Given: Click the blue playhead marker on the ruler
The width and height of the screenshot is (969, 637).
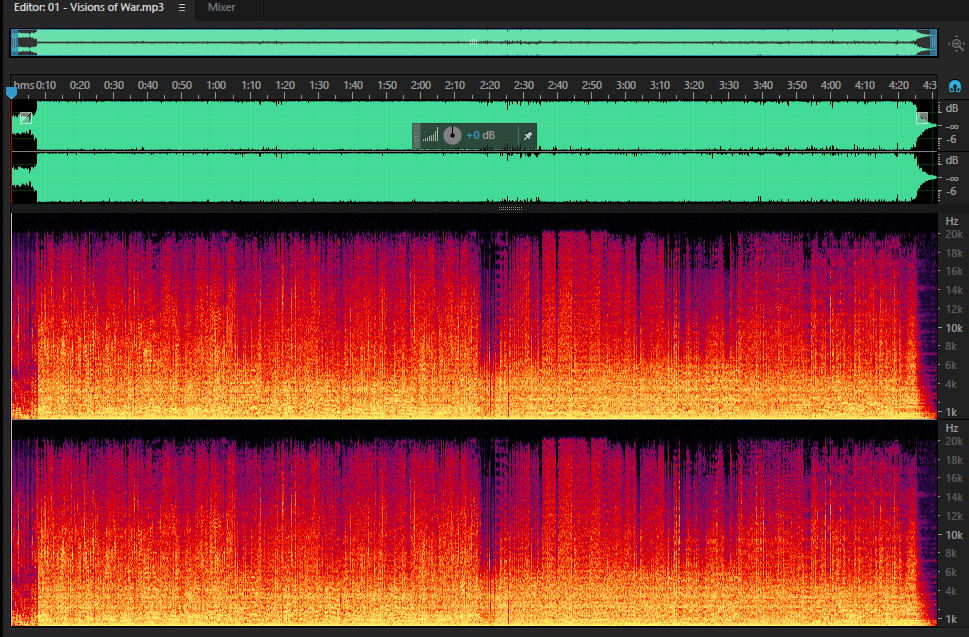Looking at the screenshot, I should (x=11, y=93).
